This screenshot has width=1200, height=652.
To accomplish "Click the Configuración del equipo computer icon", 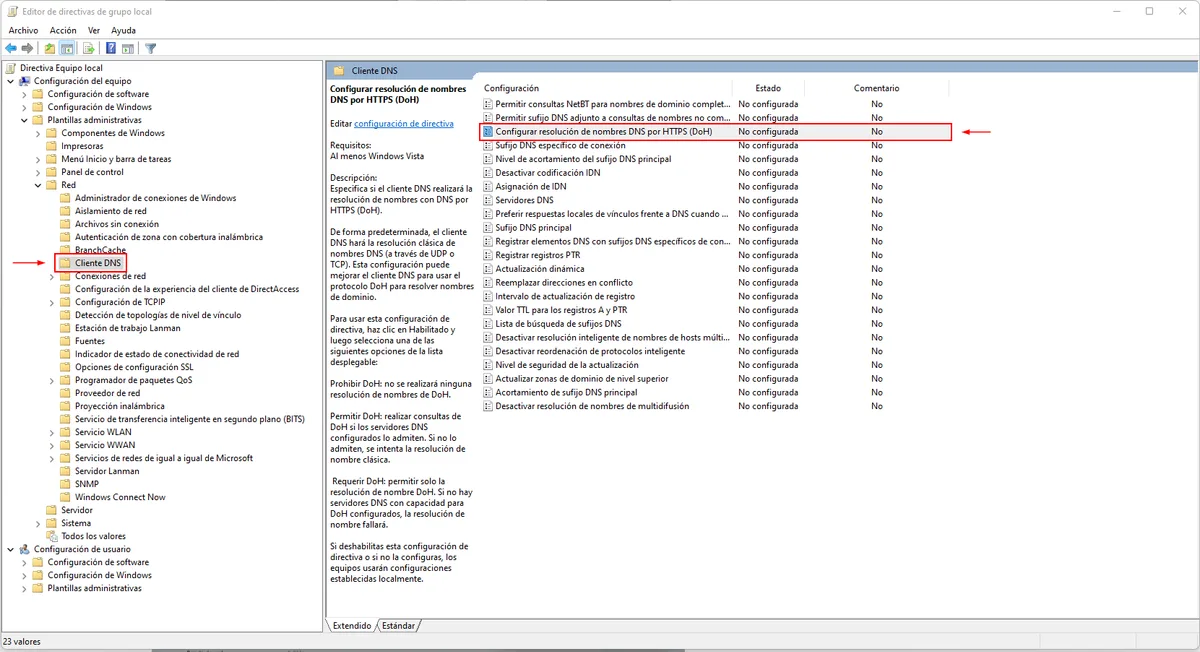I will pos(25,81).
